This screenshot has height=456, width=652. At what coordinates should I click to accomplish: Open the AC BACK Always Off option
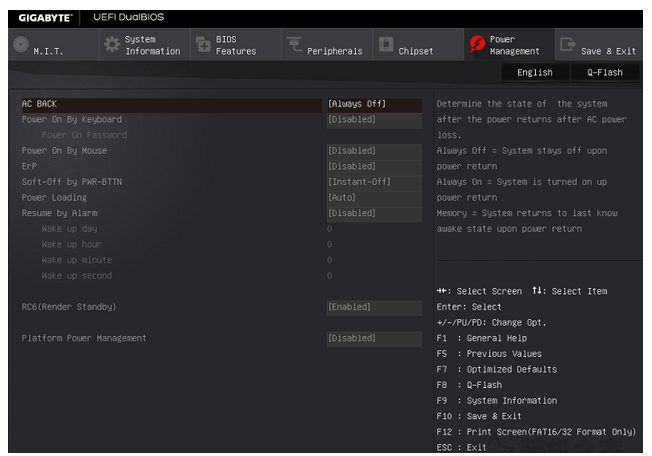(373, 104)
